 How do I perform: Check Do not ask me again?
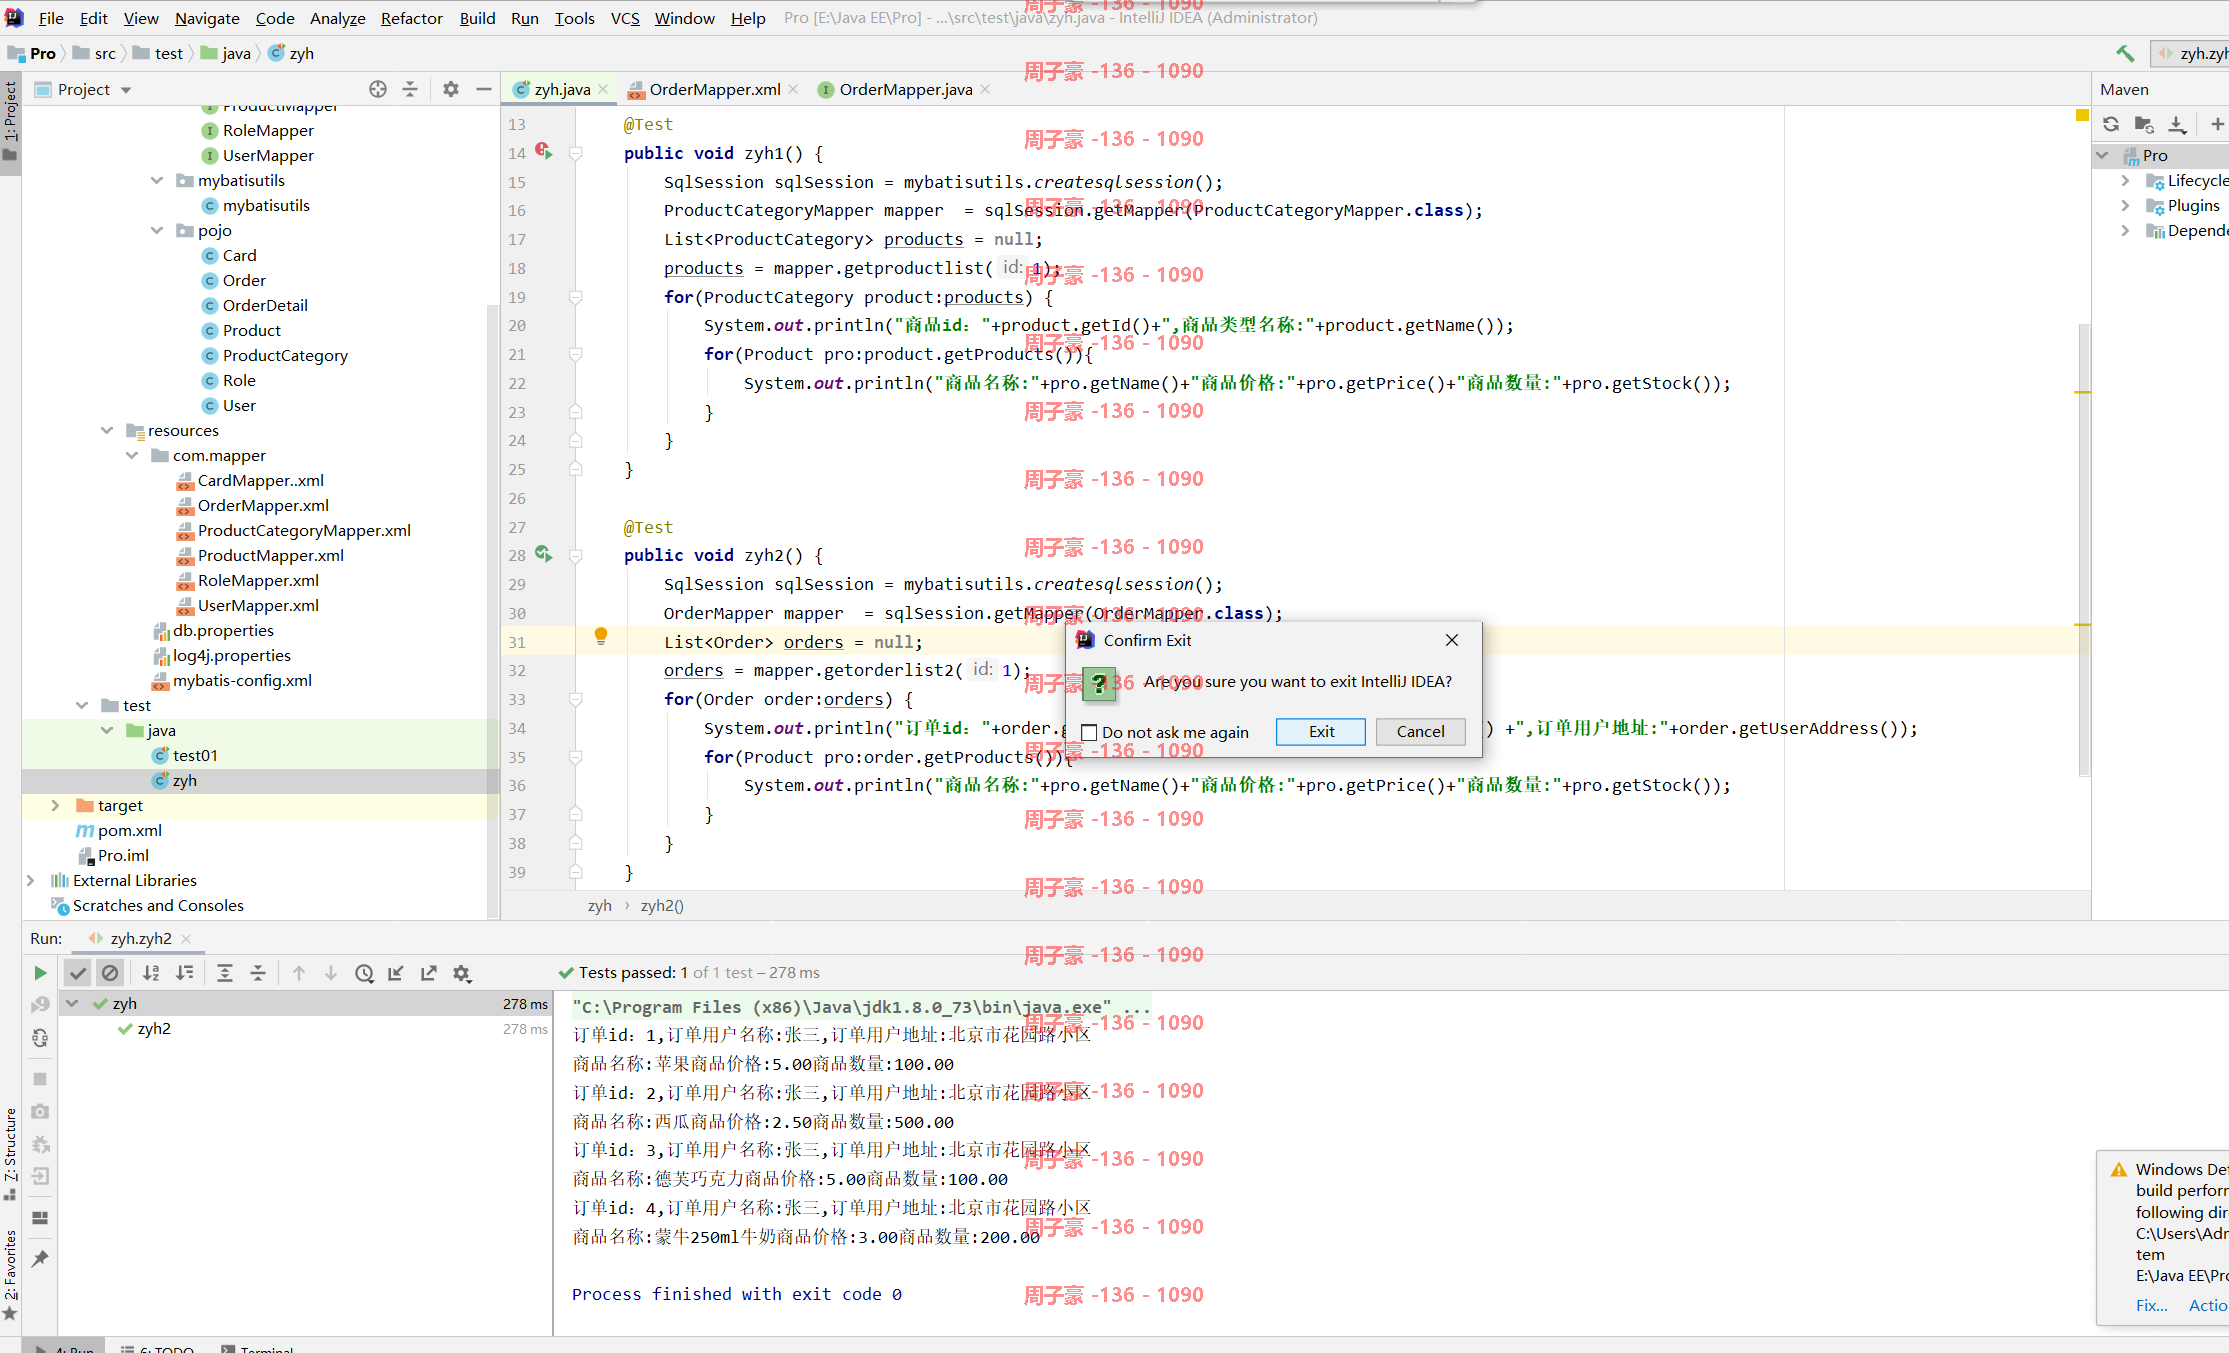(1090, 732)
